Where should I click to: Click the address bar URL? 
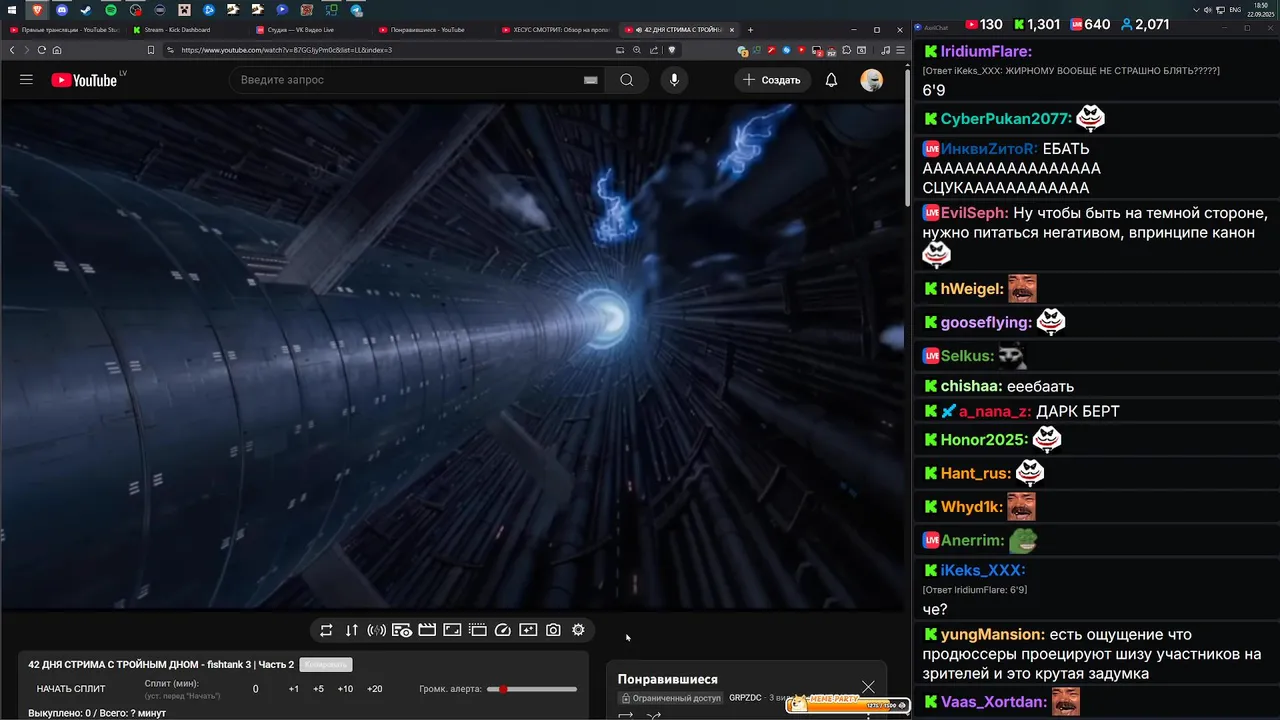point(287,50)
